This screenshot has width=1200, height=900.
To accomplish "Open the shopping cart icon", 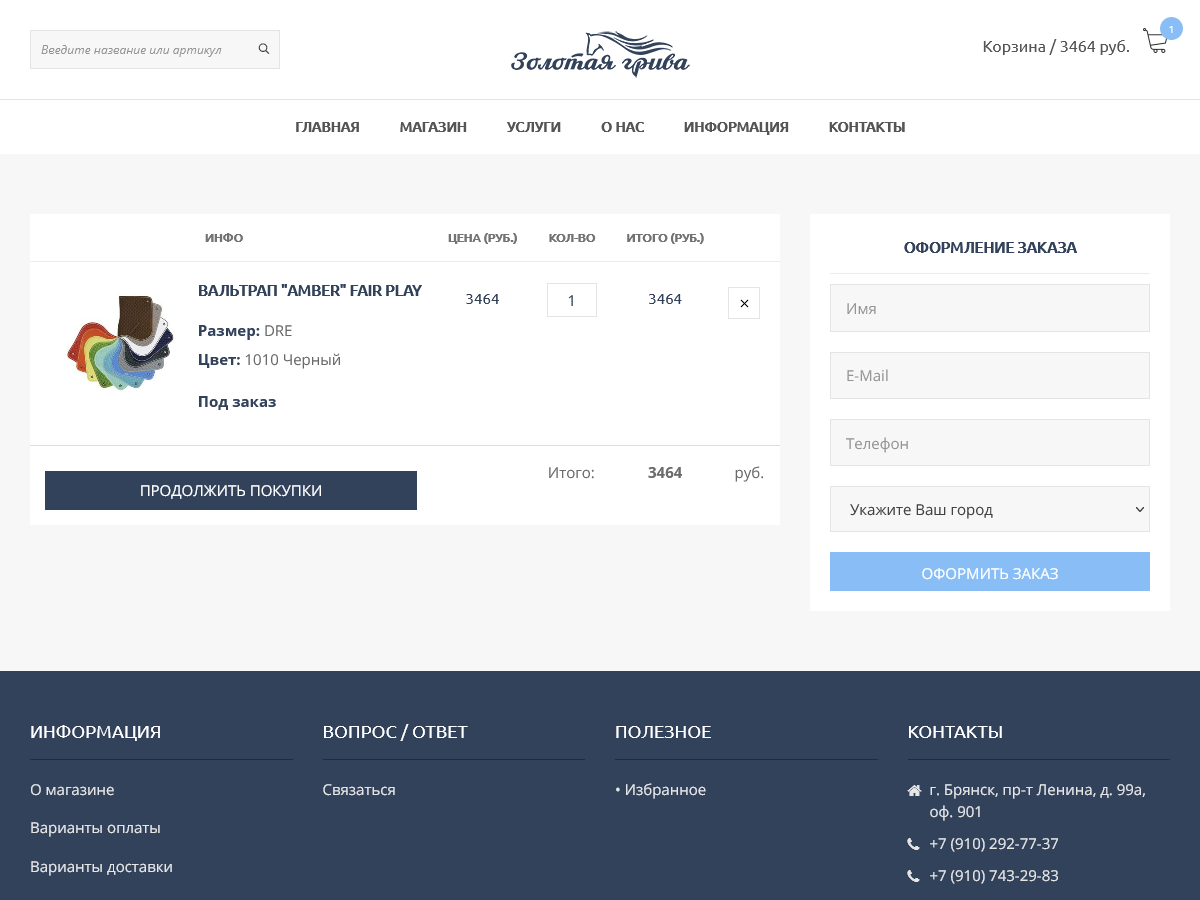I will [x=1155, y=42].
